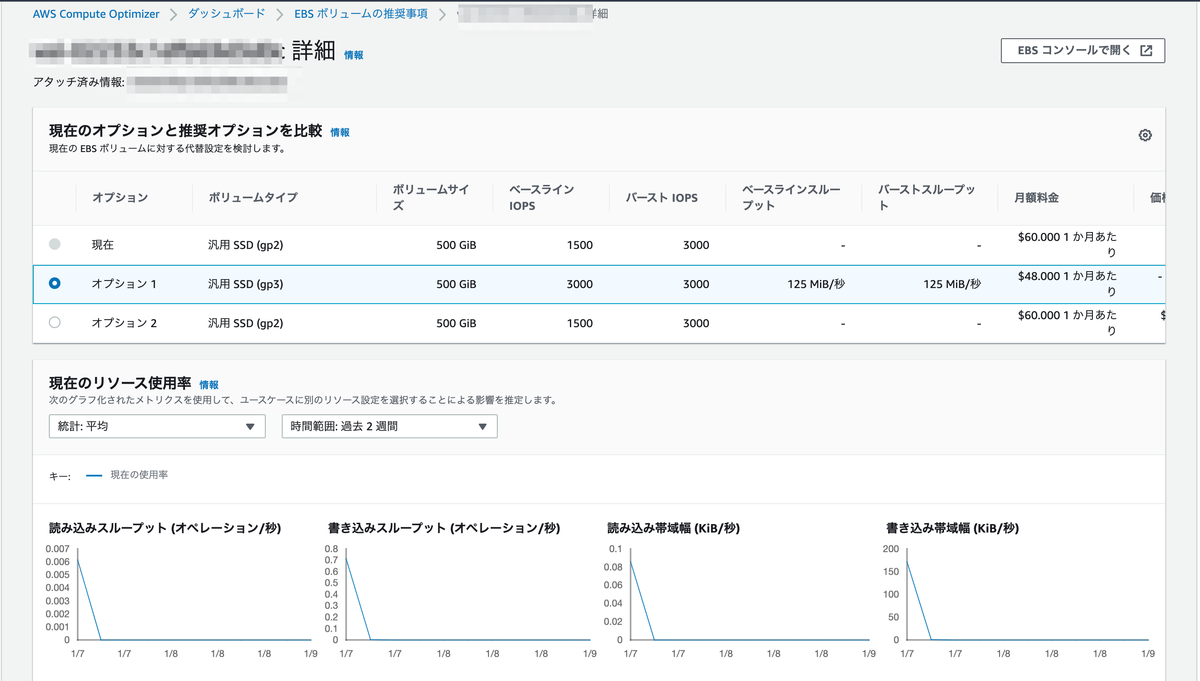Open 情報 link beside 現在のオプションと推奨オプションを比較
The image size is (1200, 681).
tap(340, 132)
